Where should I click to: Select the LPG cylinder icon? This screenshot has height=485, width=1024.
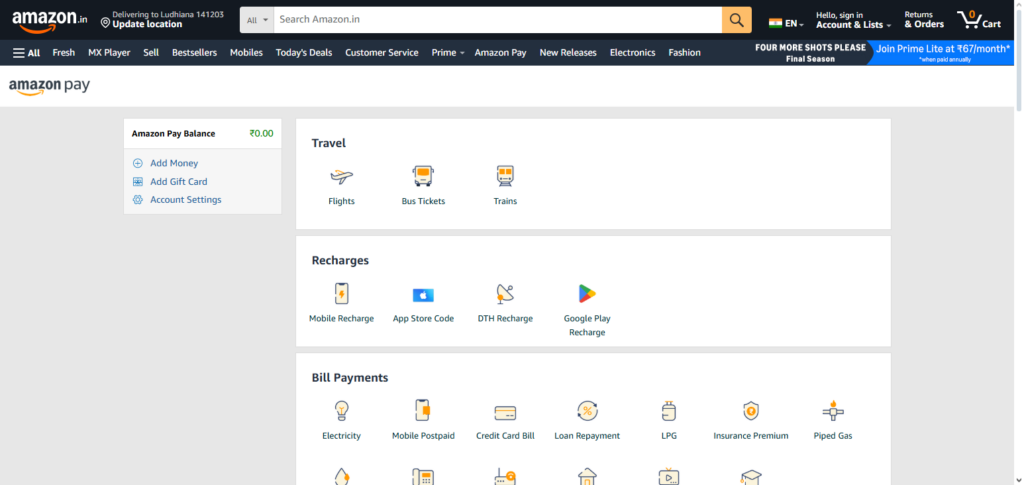tap(669, 411)
